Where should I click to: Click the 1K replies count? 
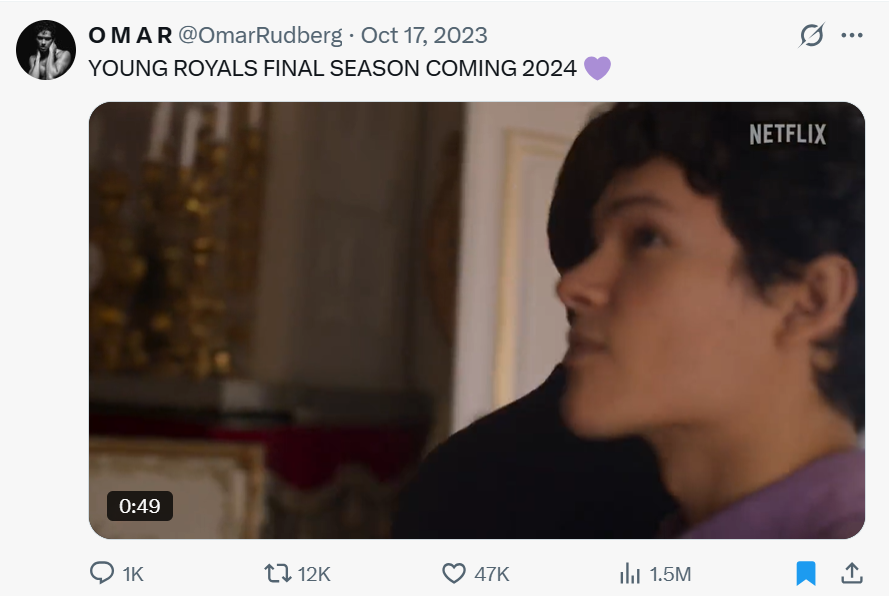click(x=133, y=574)
